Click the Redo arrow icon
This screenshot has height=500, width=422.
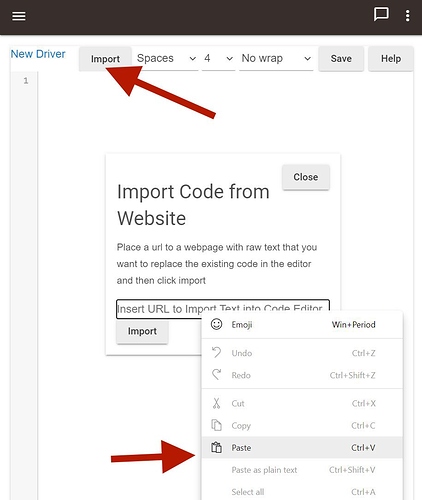[216, 375]
